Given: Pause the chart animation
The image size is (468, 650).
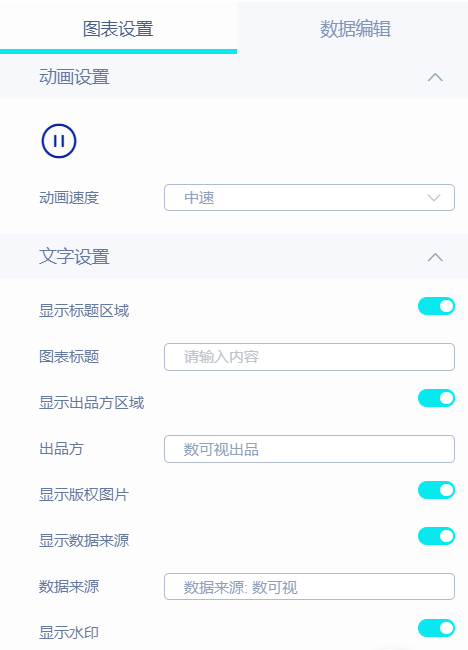Looking at the screenshot, I should (59, 141).
